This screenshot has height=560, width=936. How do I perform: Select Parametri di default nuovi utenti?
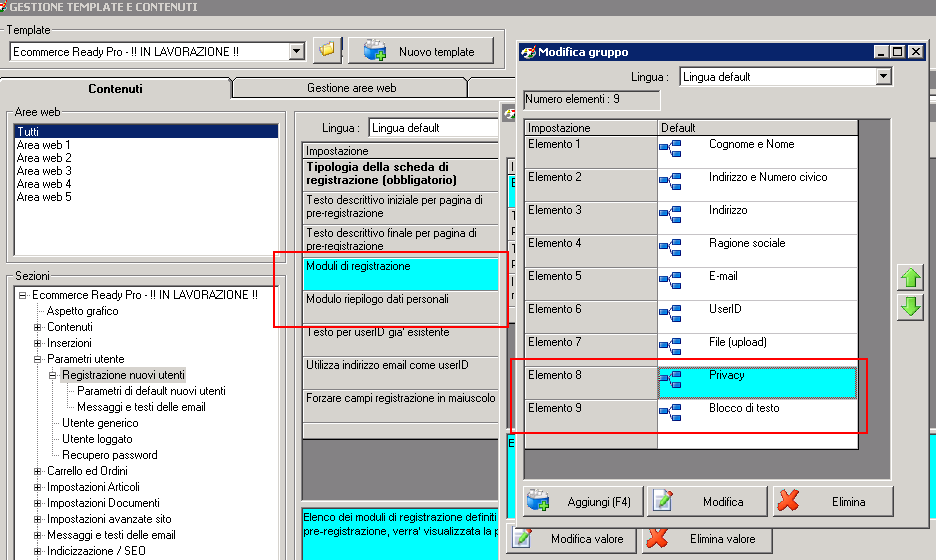click(x=151, y=391)
